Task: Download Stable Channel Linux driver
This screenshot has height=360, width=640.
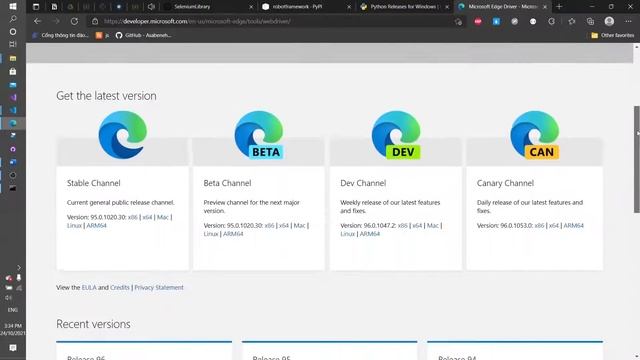Action: click(x=74, y=225)
